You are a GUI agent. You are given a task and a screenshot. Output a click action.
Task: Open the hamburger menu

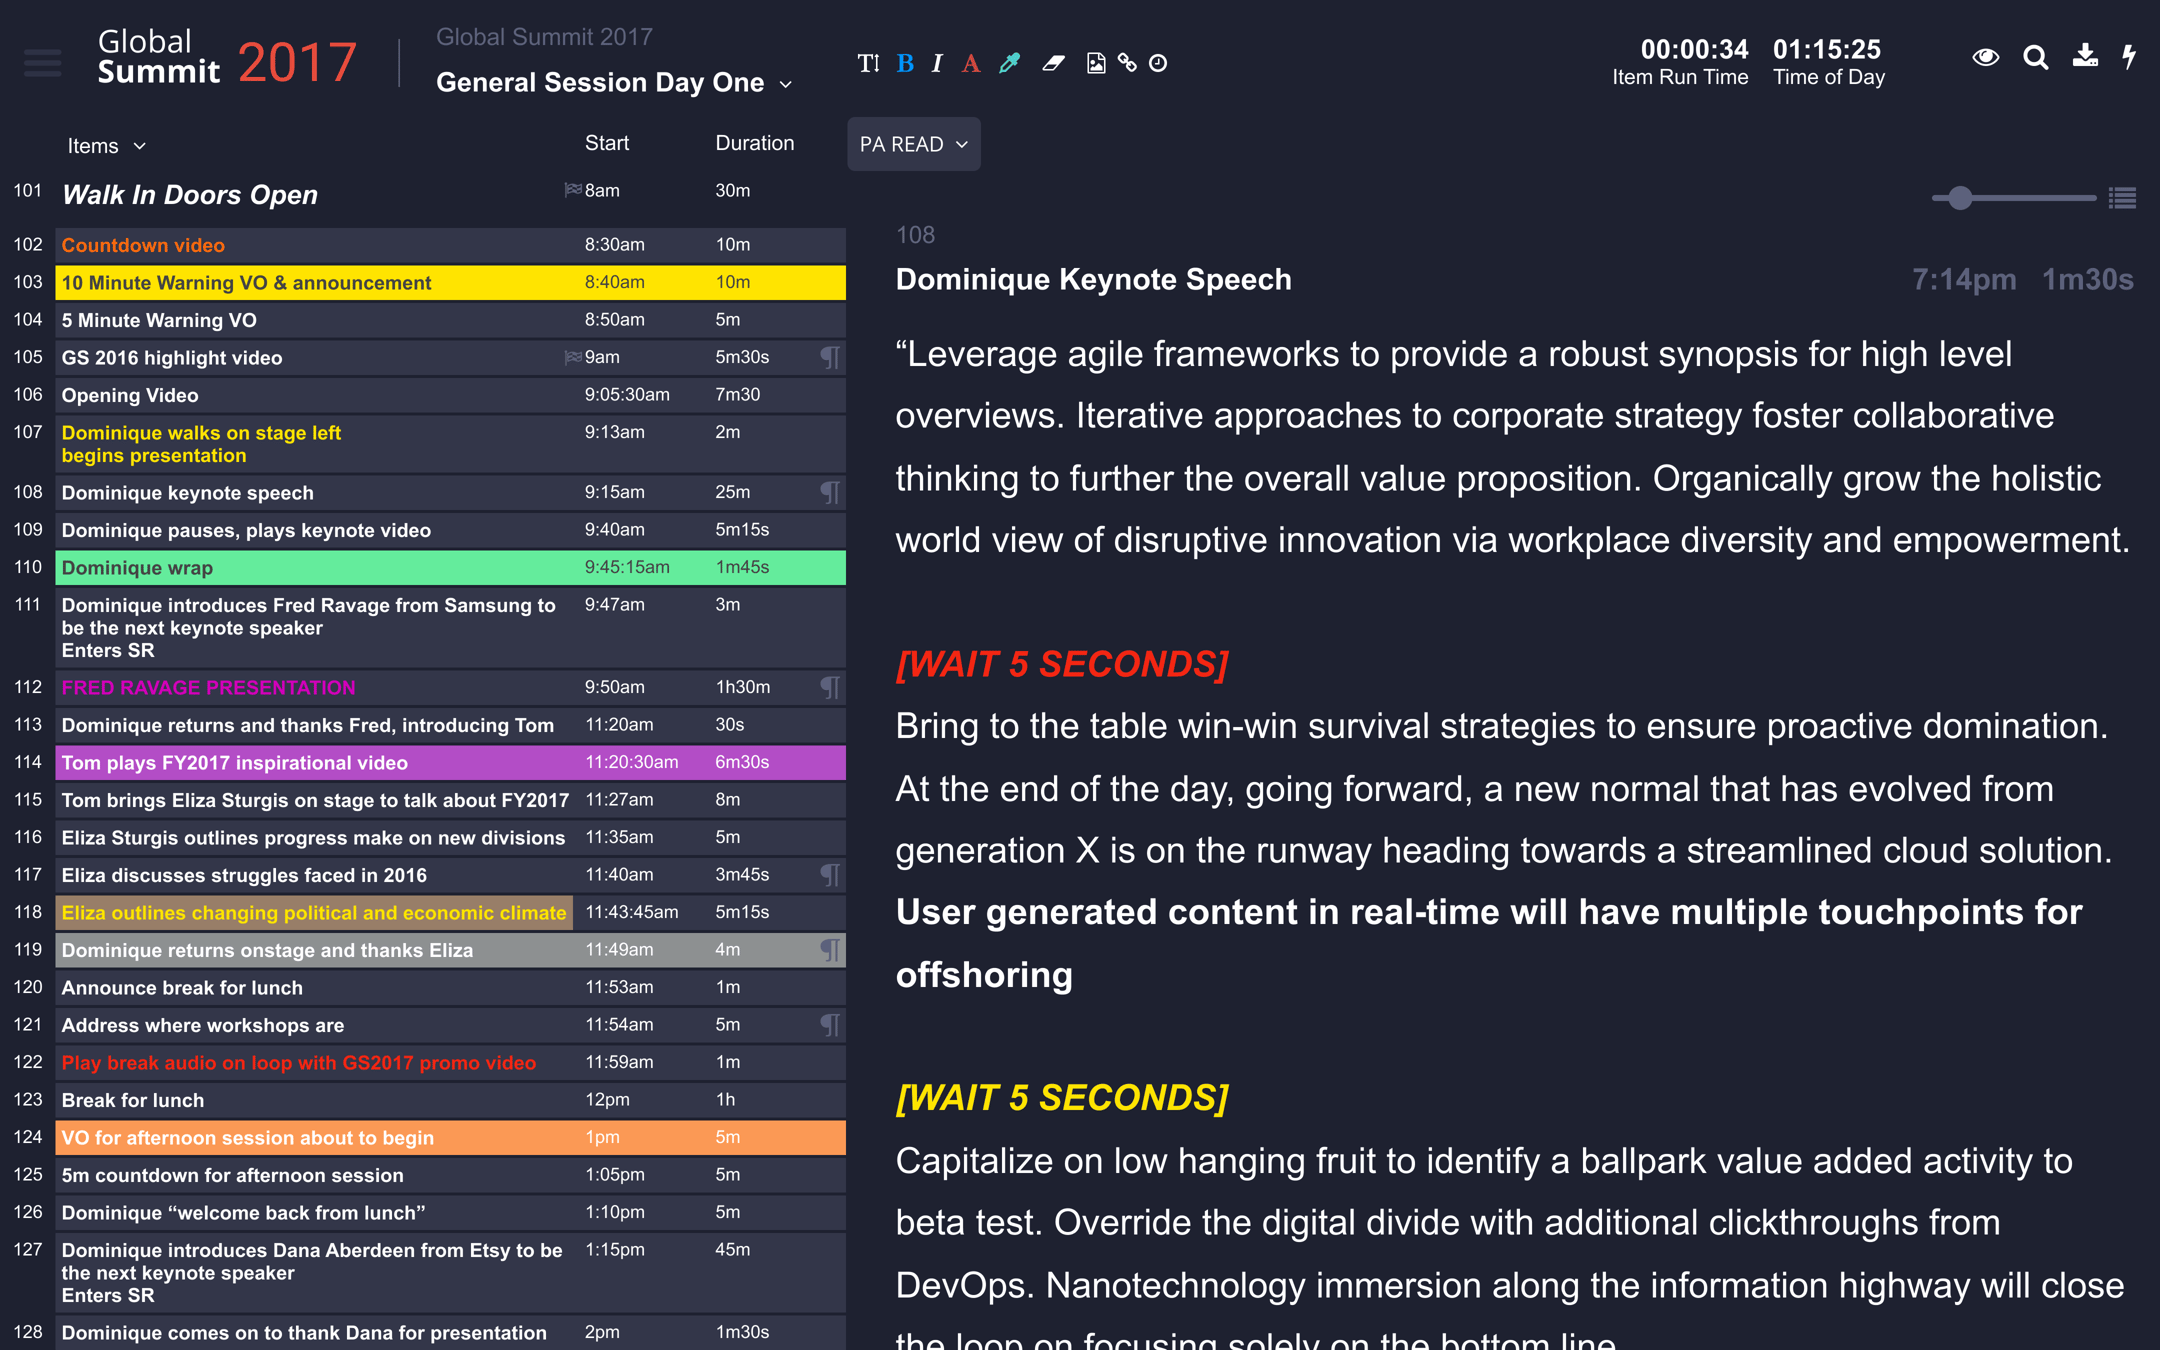tap(42, 62)
